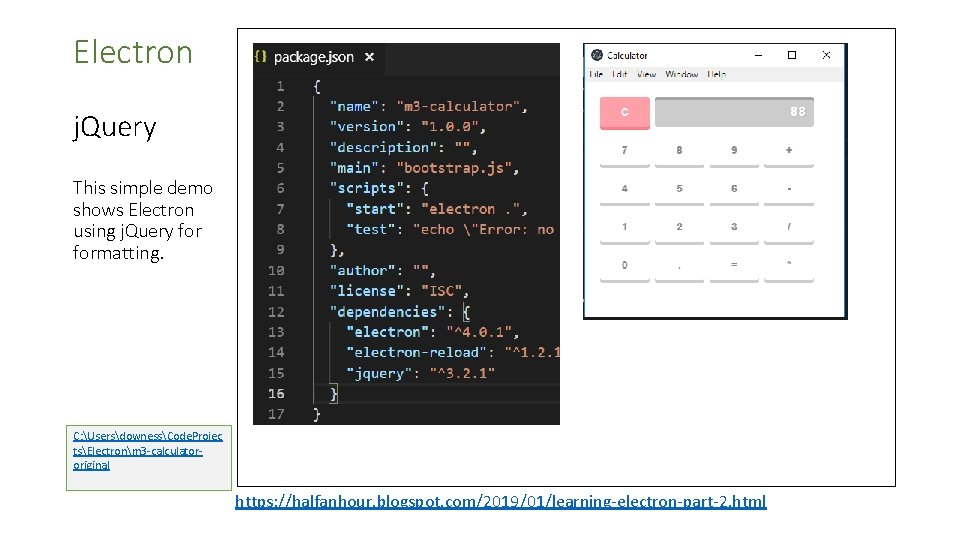This screenshot has width=960, height=540.
Task: Open the File menu in Calculator
Action: pos(596,74)
